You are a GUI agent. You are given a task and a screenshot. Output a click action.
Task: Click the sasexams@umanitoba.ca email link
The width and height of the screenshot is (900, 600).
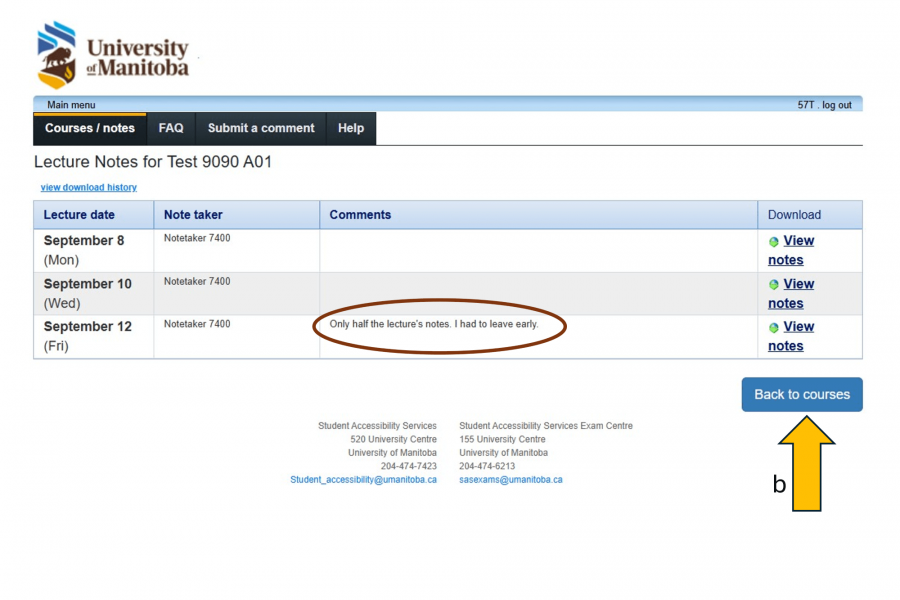(x=510, y=480)
